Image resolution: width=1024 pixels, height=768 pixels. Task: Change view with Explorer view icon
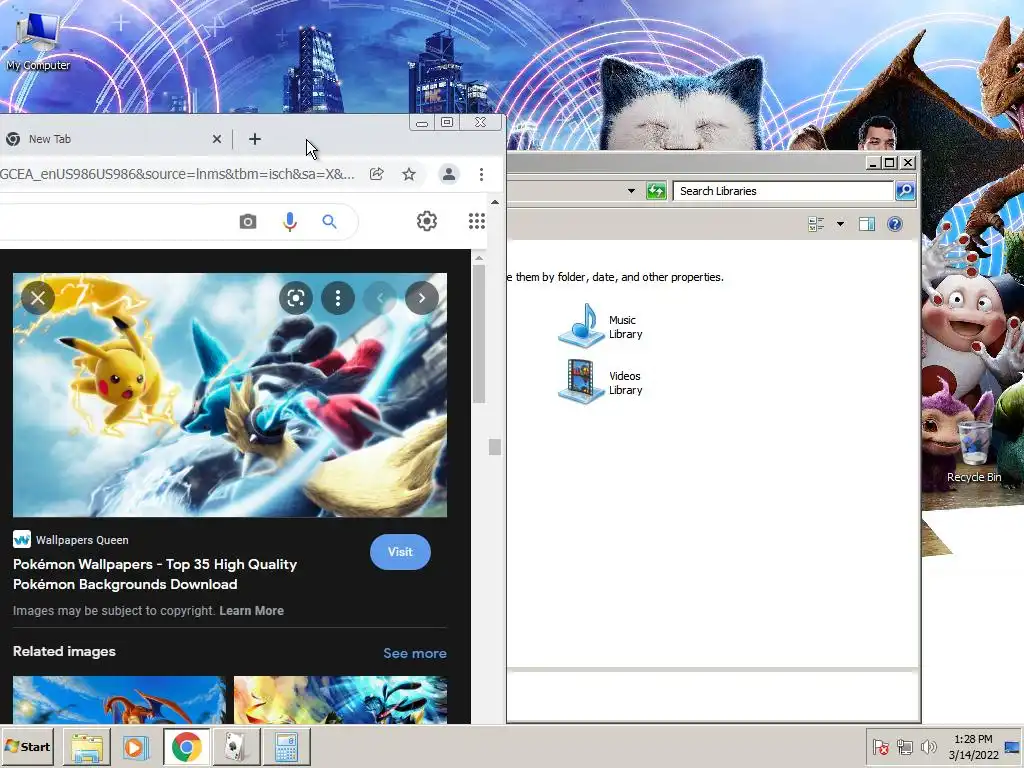click(x=816, y=225)
